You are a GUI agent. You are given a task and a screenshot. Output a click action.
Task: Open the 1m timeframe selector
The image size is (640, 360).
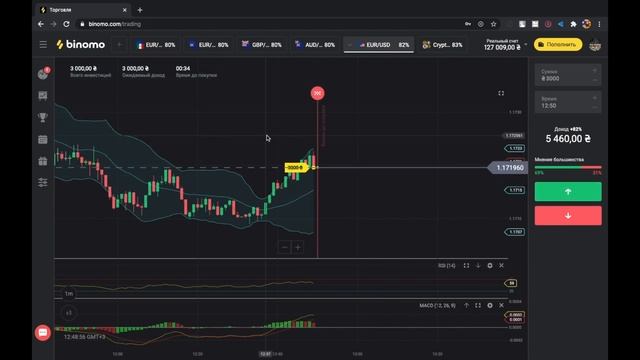point(69,294)
